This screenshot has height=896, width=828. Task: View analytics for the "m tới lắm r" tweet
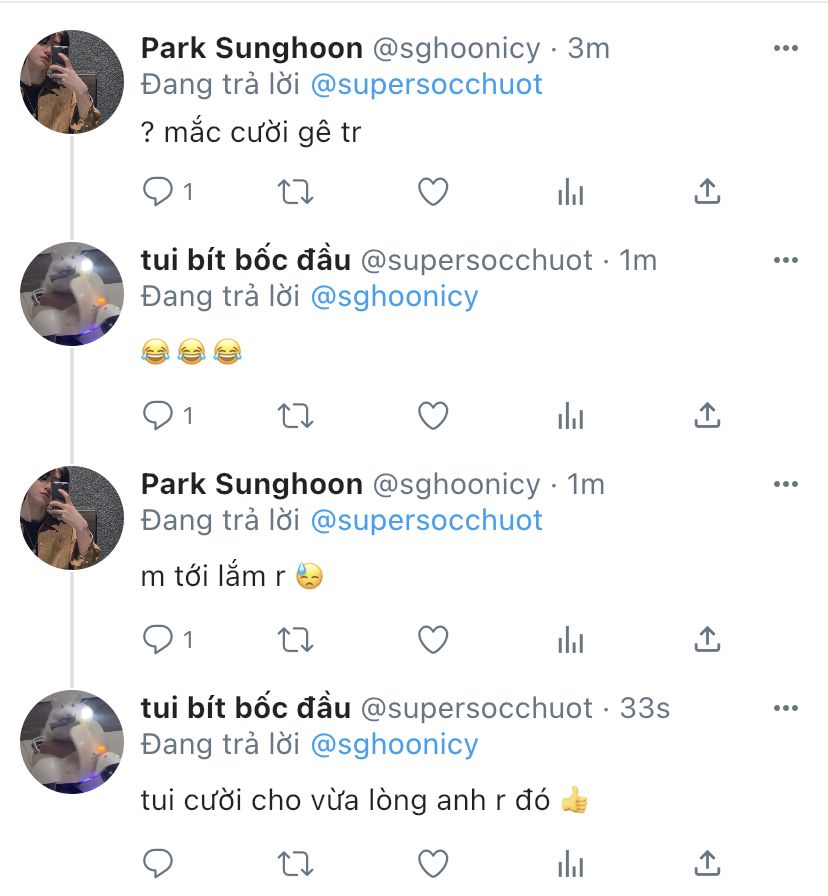(570, 638)
